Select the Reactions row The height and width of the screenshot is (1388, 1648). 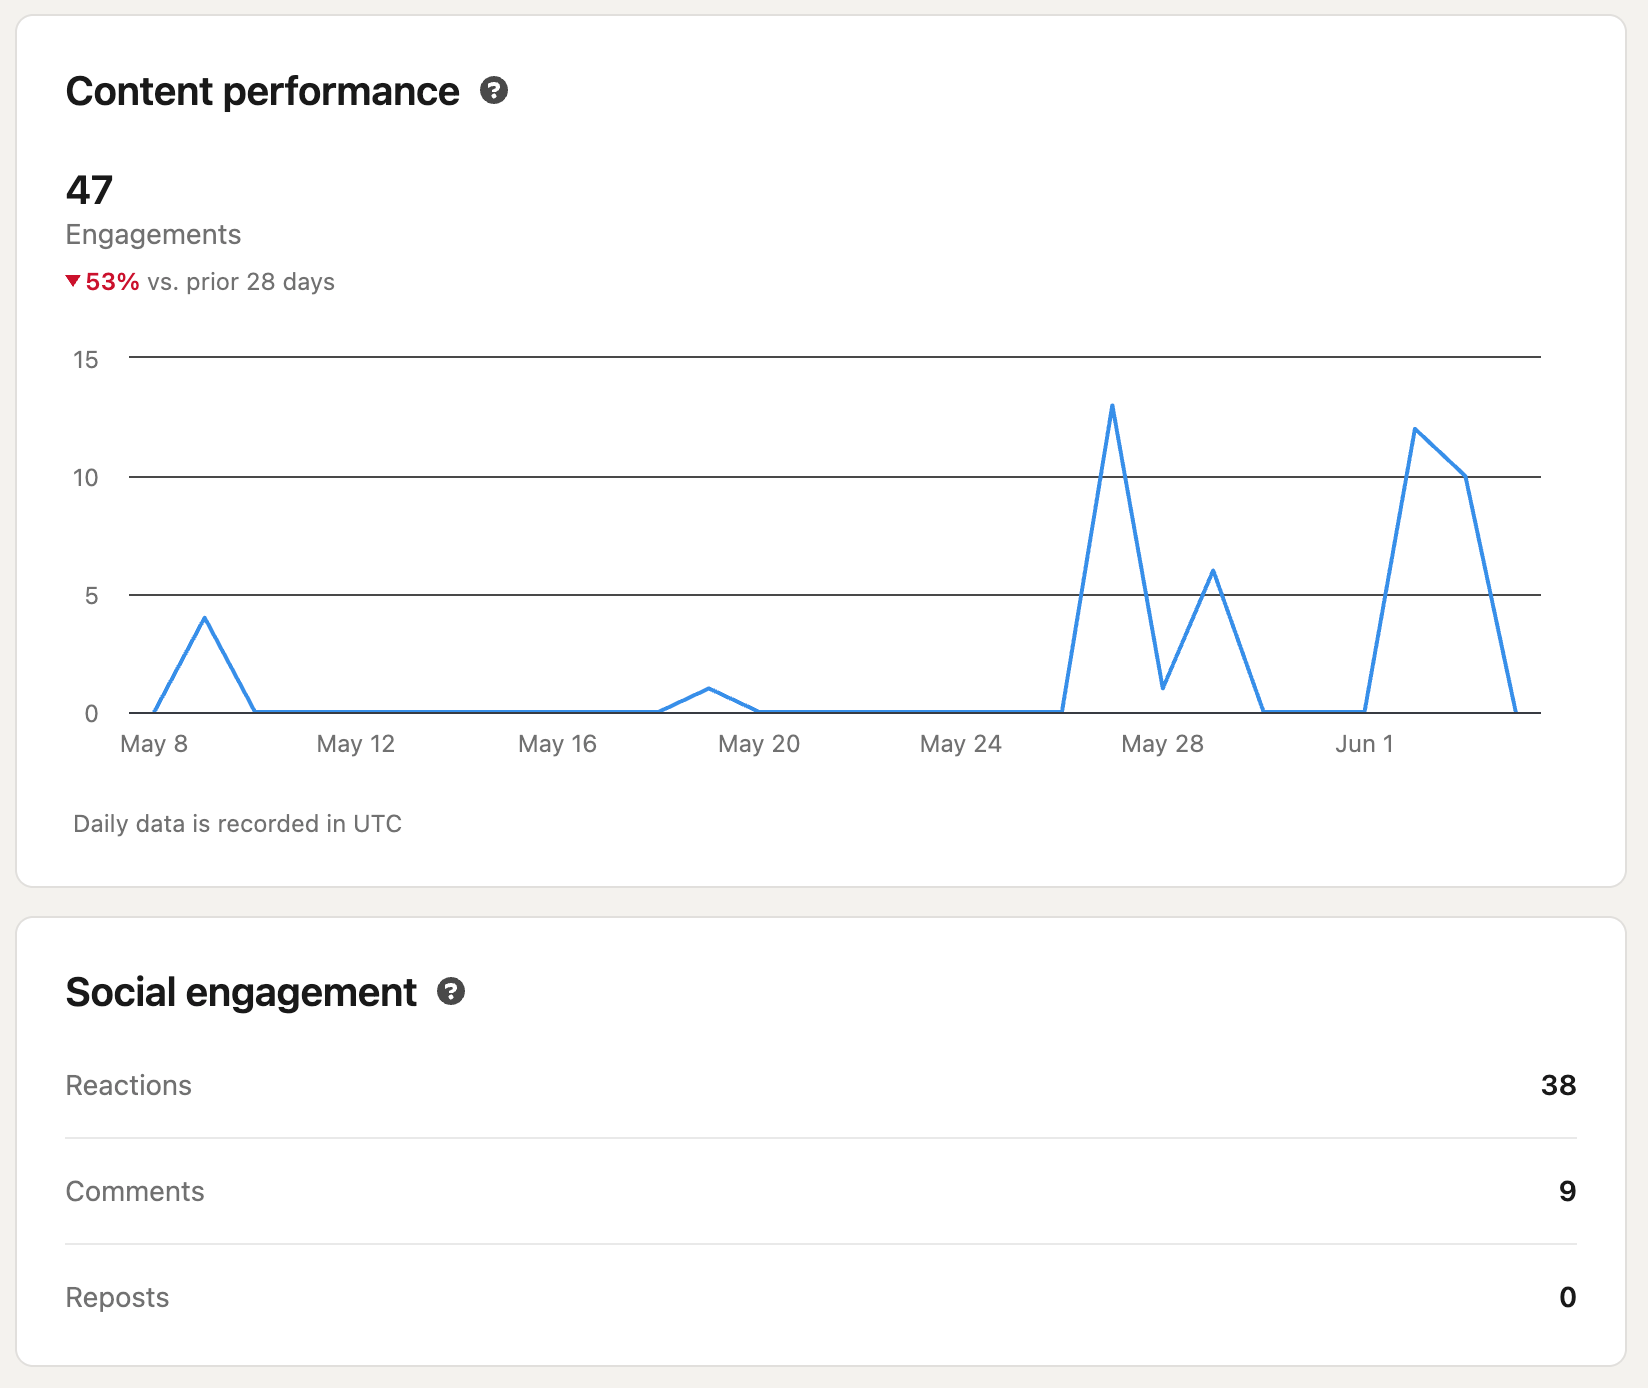tap(128, 1085)
